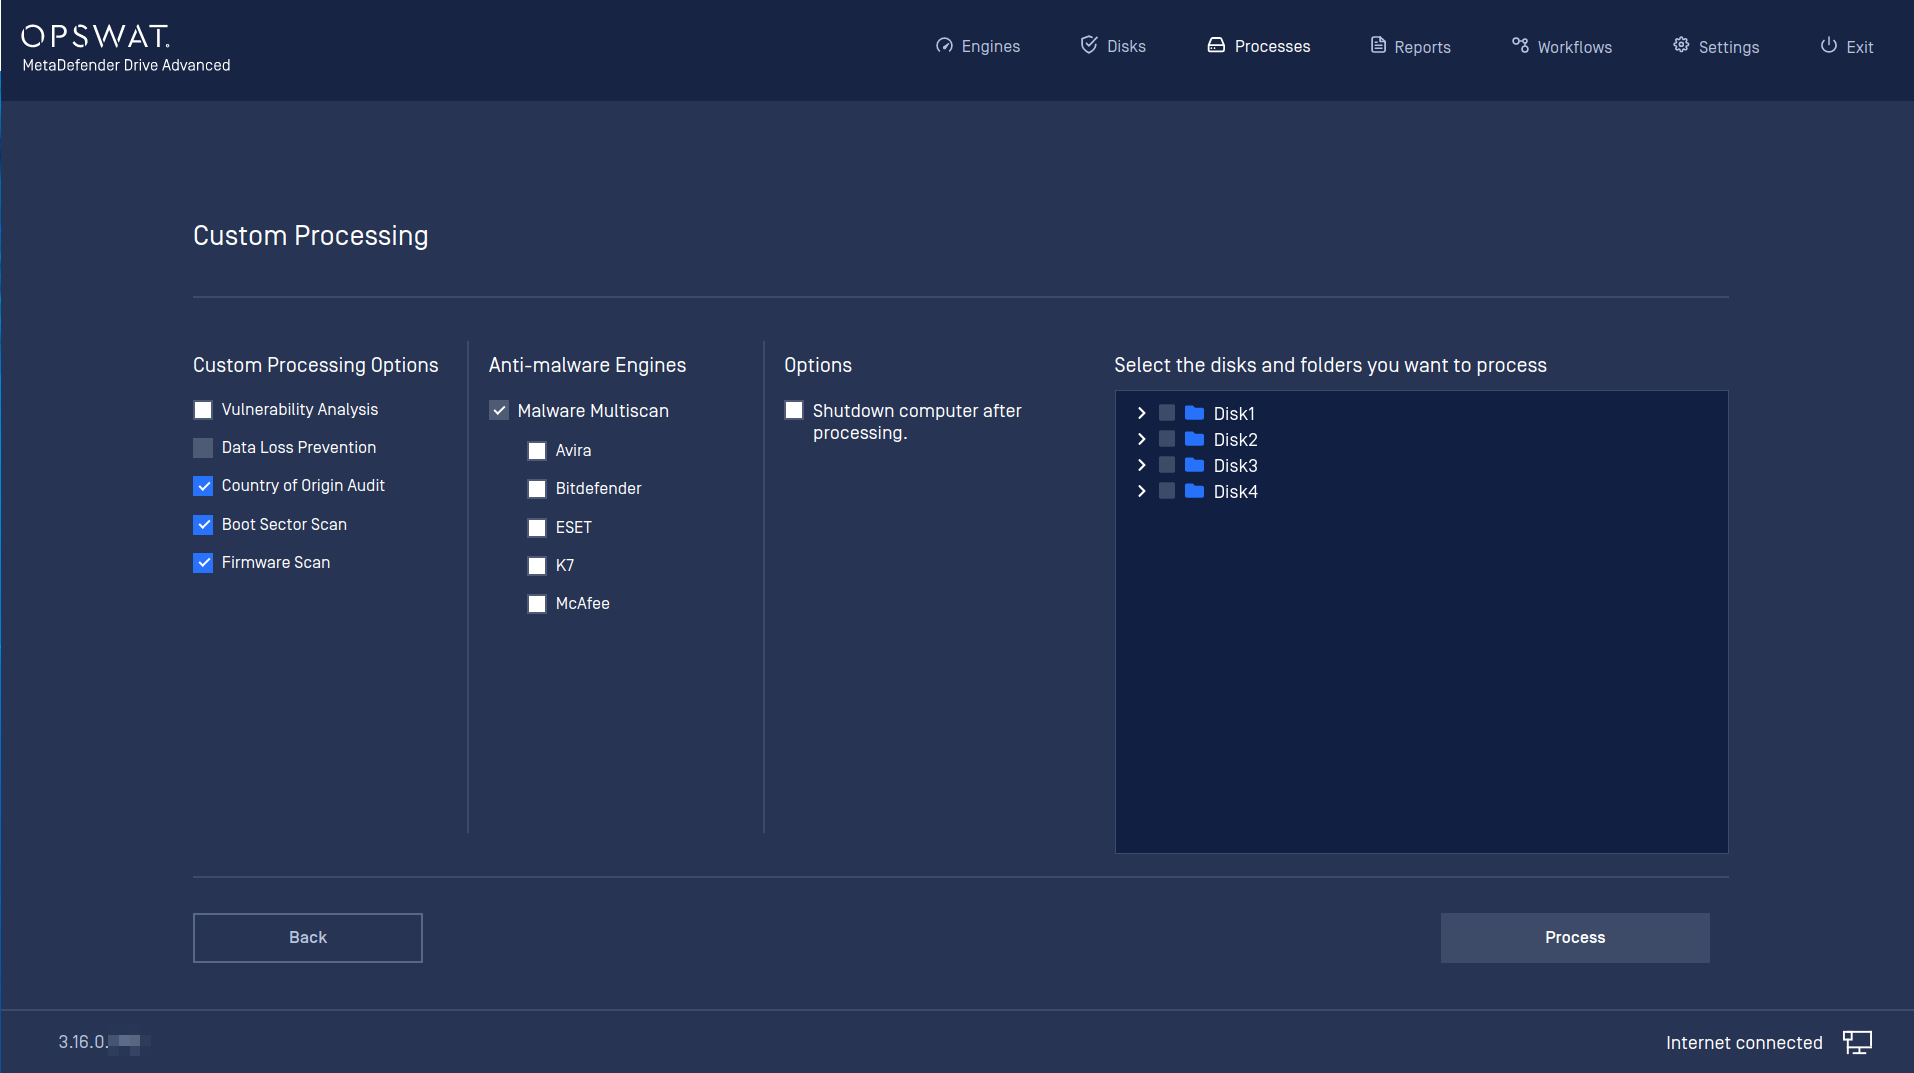Click the Back button
The width and height of the screenshot is (1914, 1073).
(x=308, y=938)
